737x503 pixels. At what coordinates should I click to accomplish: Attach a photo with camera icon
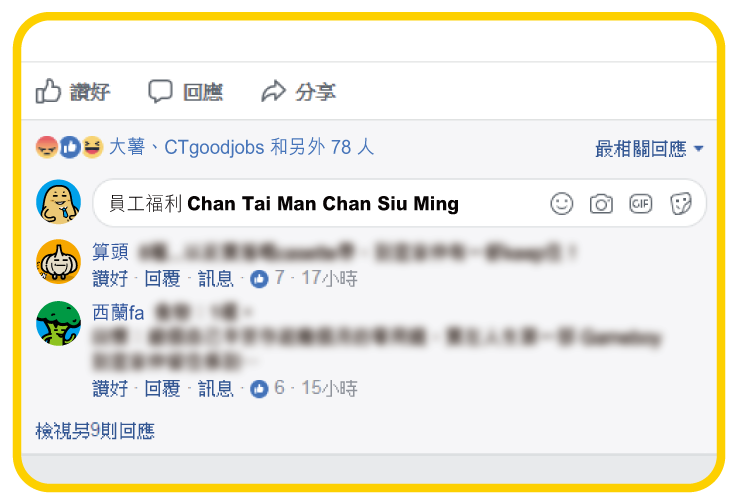(x=601, y=204)
